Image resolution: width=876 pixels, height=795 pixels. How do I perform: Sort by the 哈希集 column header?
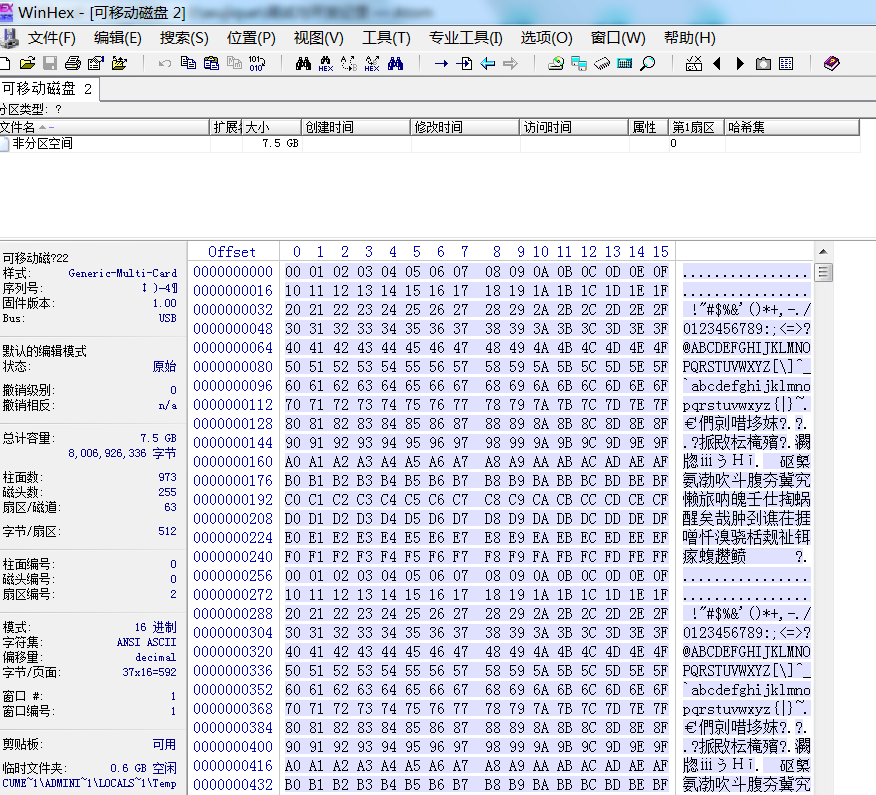pos(791,127)
